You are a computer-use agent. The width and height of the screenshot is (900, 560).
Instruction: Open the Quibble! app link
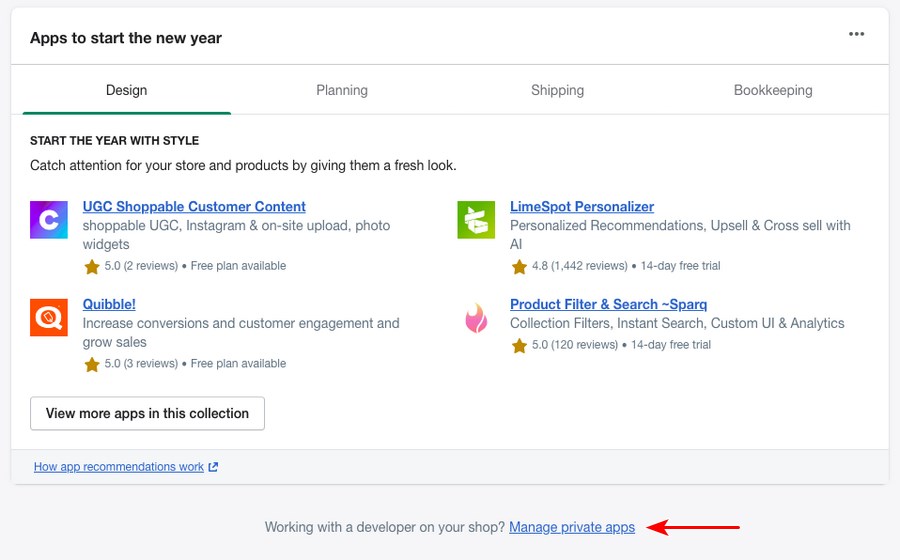[109, 304]
